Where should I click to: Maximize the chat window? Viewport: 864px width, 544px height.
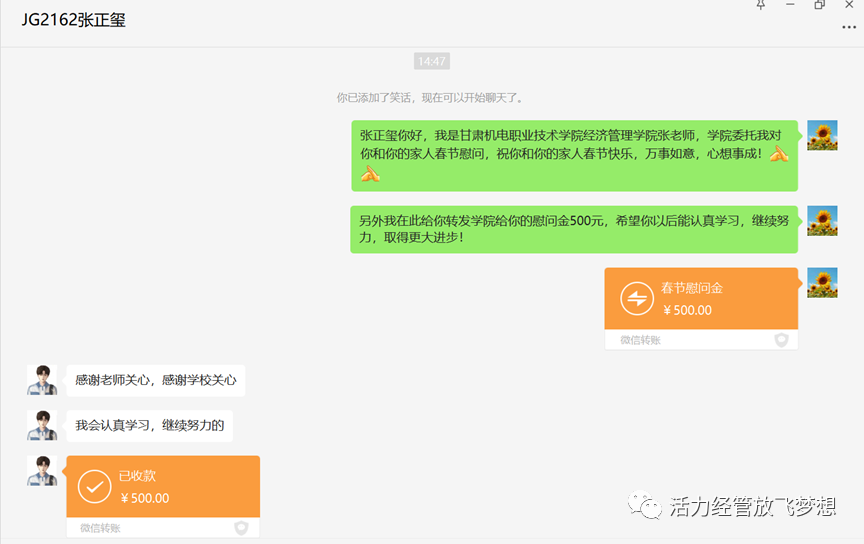[819, 5]
